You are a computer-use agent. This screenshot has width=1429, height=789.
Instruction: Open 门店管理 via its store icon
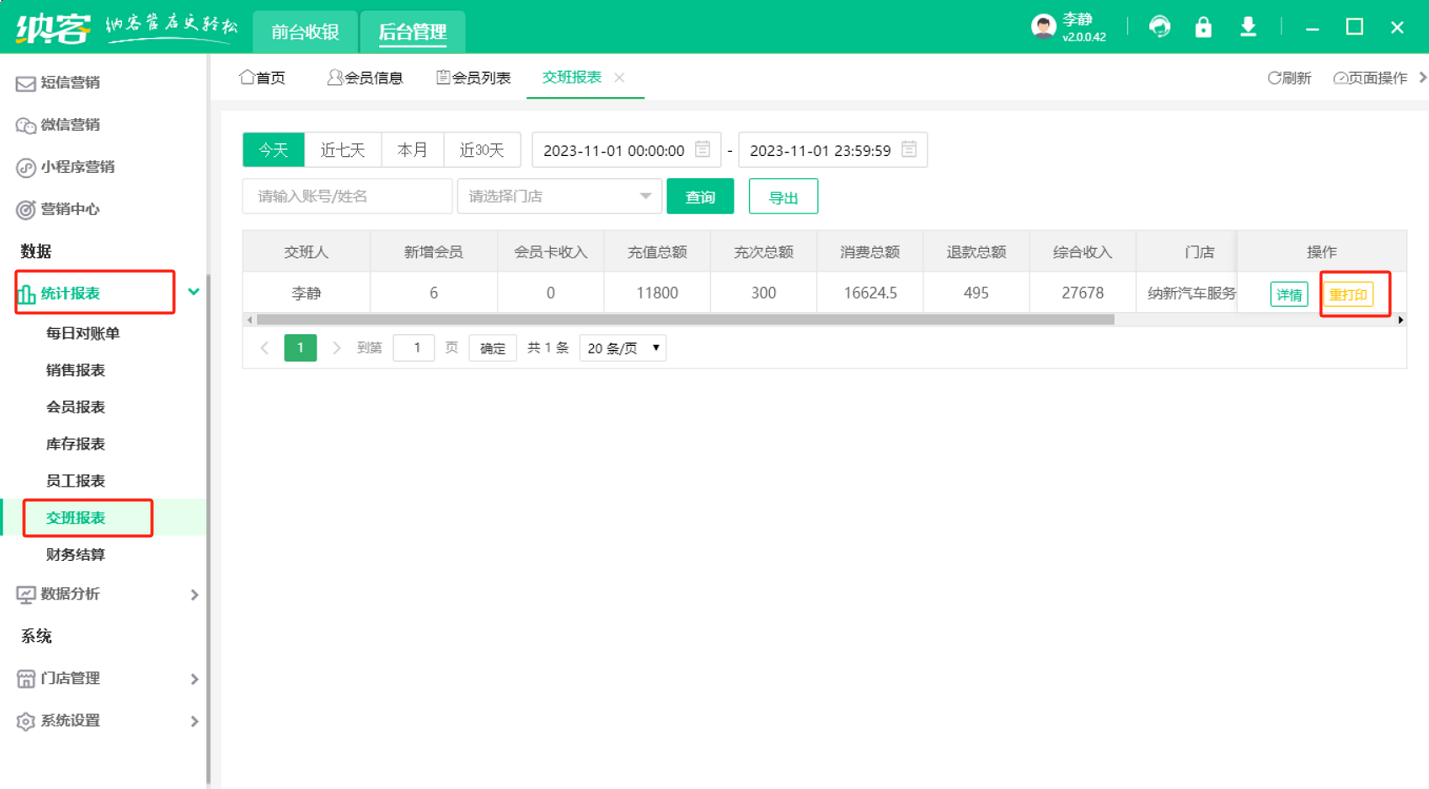[25, 678]
